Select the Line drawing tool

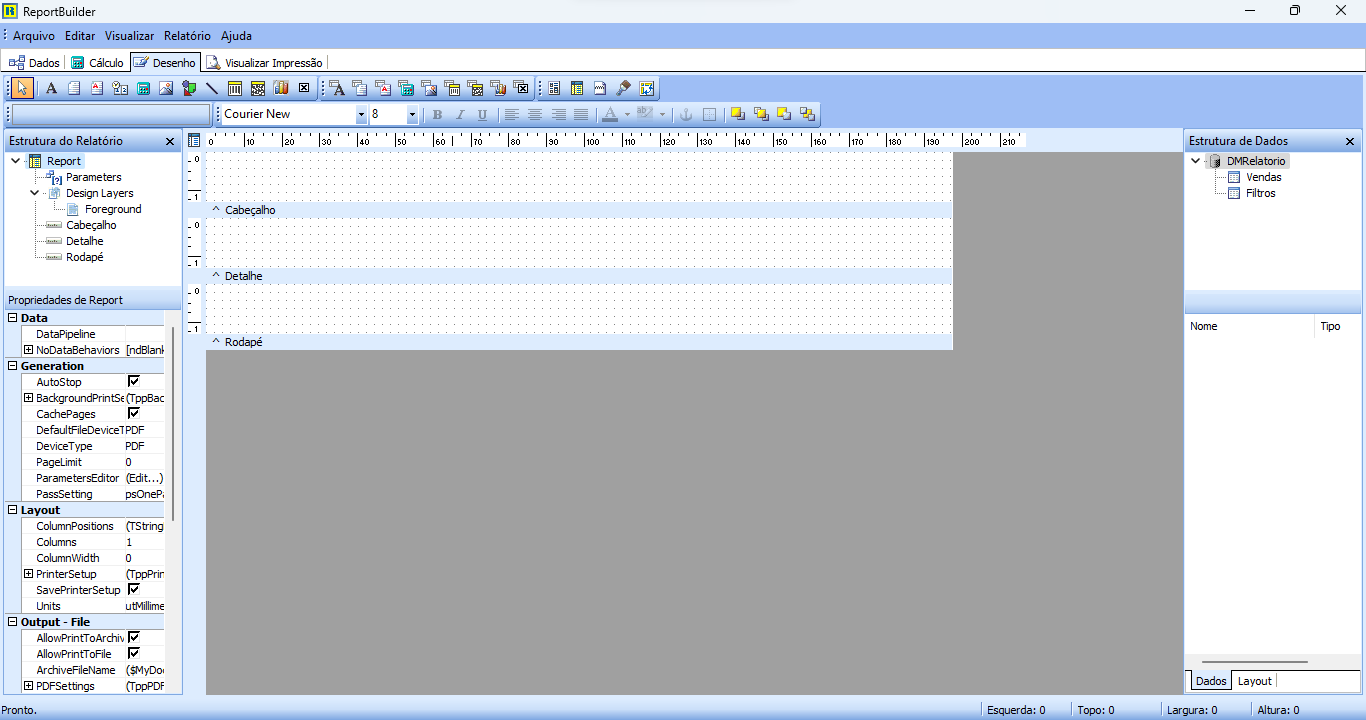tap(212, 88)
